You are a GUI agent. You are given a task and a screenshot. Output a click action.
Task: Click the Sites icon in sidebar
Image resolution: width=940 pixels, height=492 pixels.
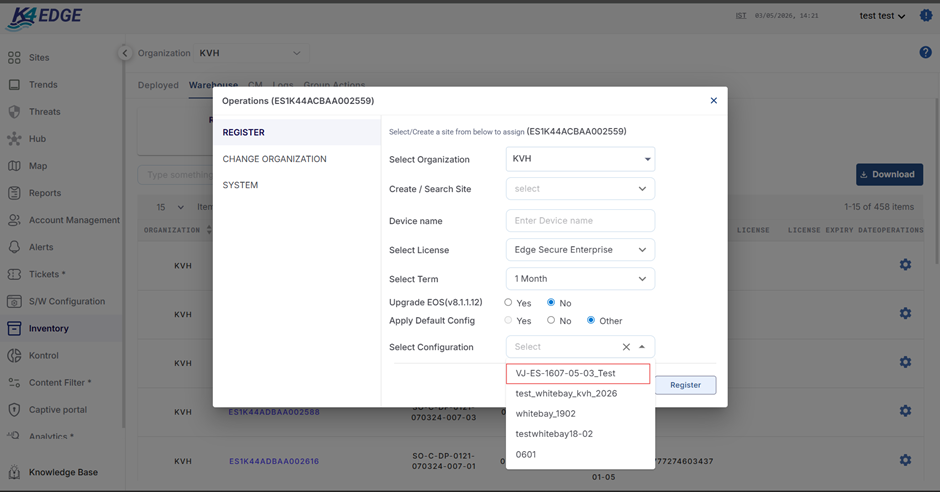(x=14, y=58)
